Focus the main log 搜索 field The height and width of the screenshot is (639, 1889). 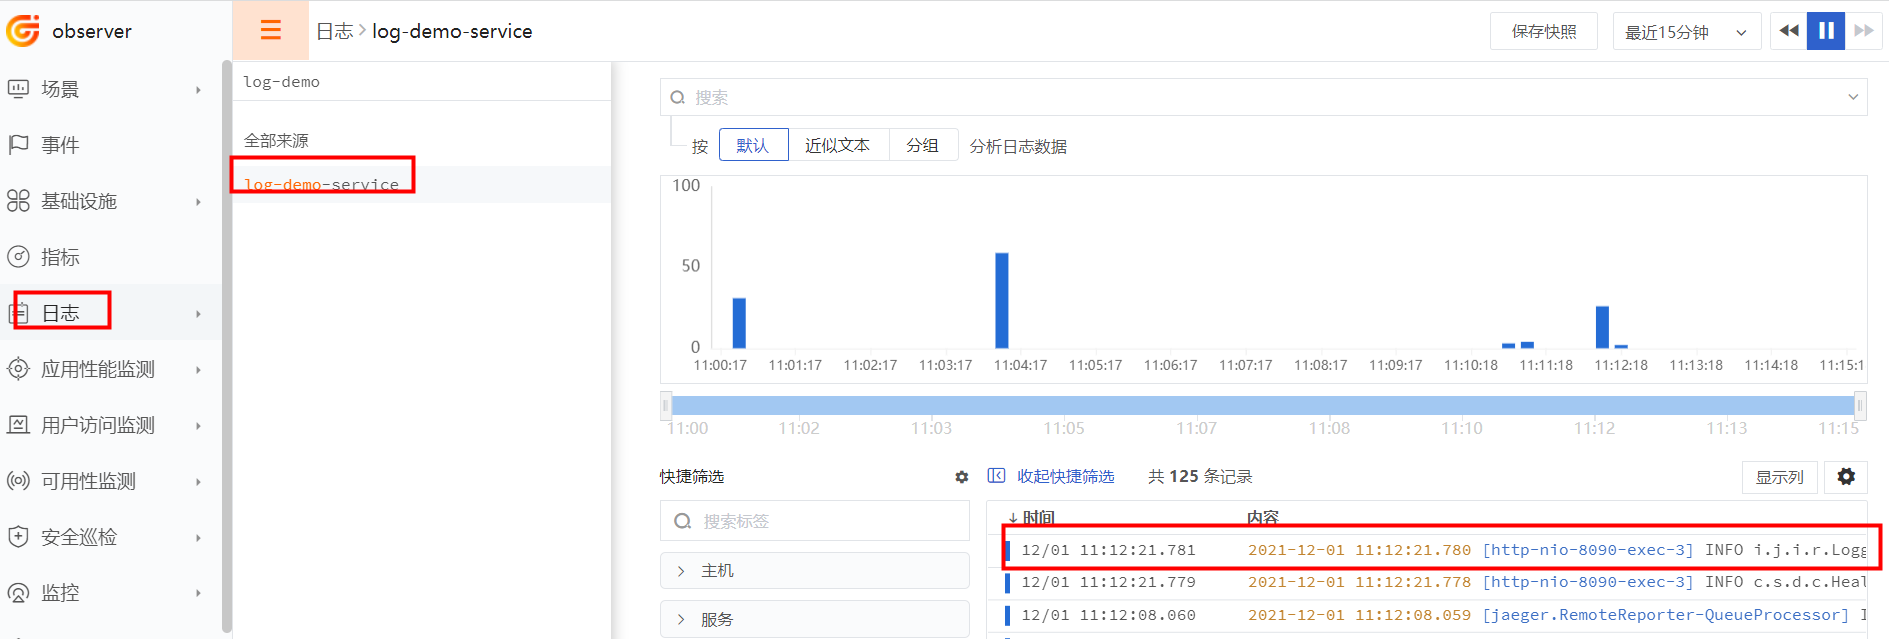1263,97
